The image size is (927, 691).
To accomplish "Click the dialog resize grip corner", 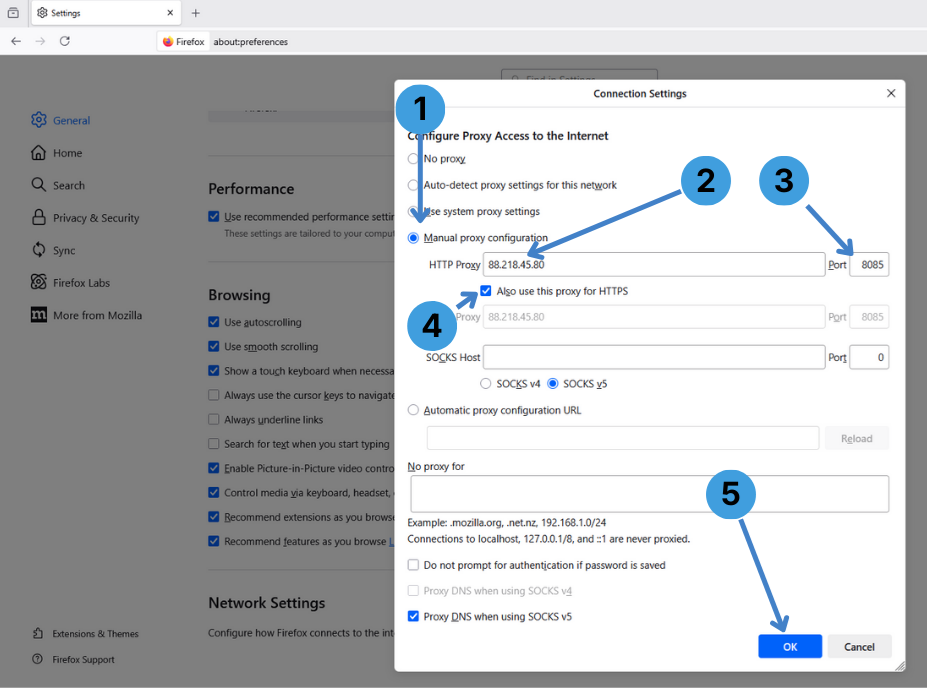I will coord(900,666).
